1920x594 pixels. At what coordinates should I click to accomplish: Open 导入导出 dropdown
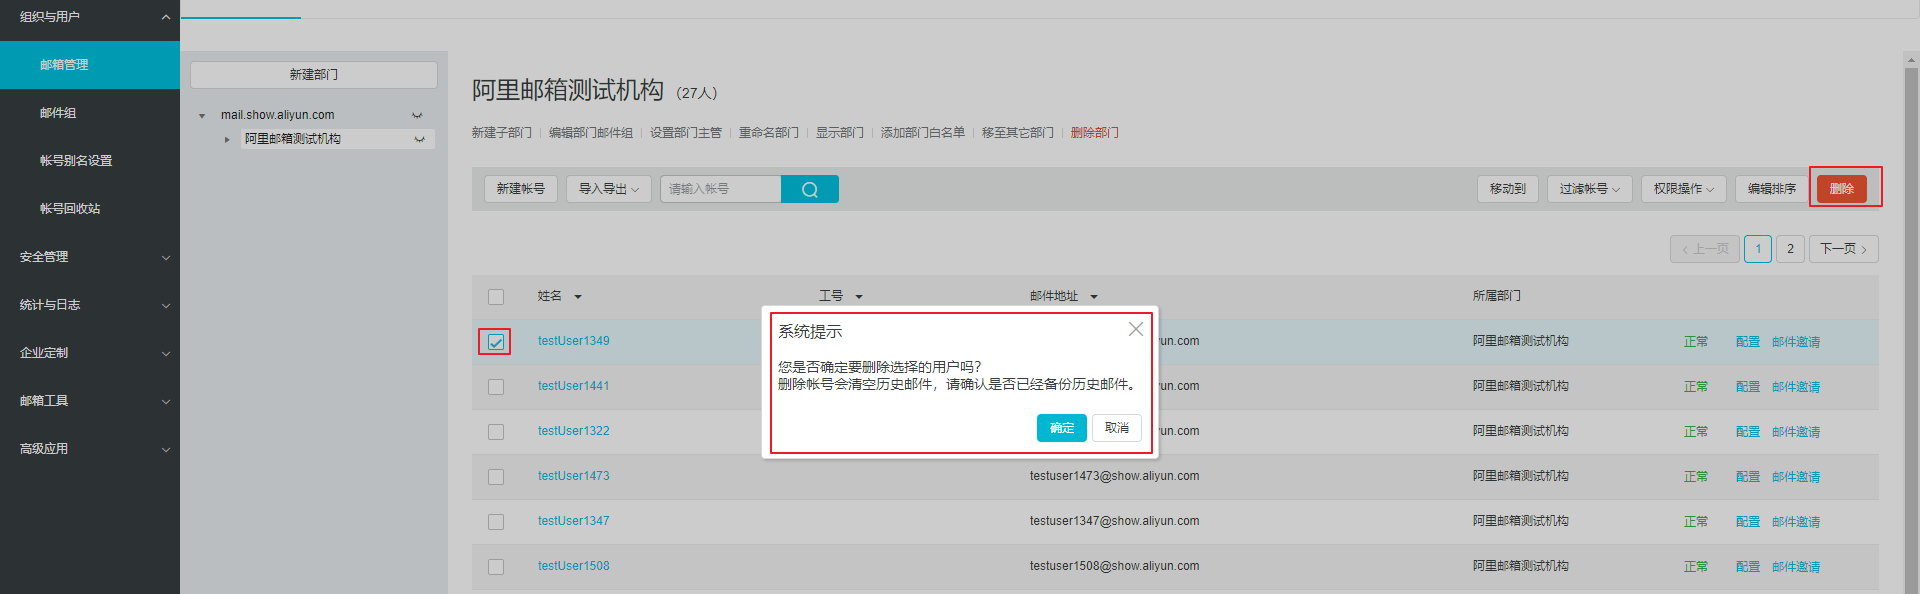click(x=608, y=189)
